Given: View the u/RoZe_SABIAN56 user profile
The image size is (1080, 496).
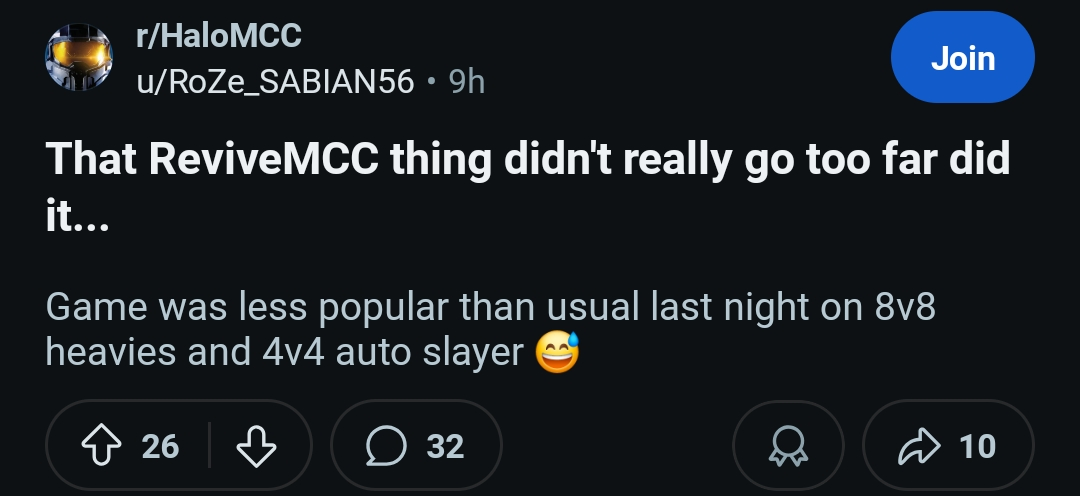Looking at the screenshot, I should [x=275, y=81].
